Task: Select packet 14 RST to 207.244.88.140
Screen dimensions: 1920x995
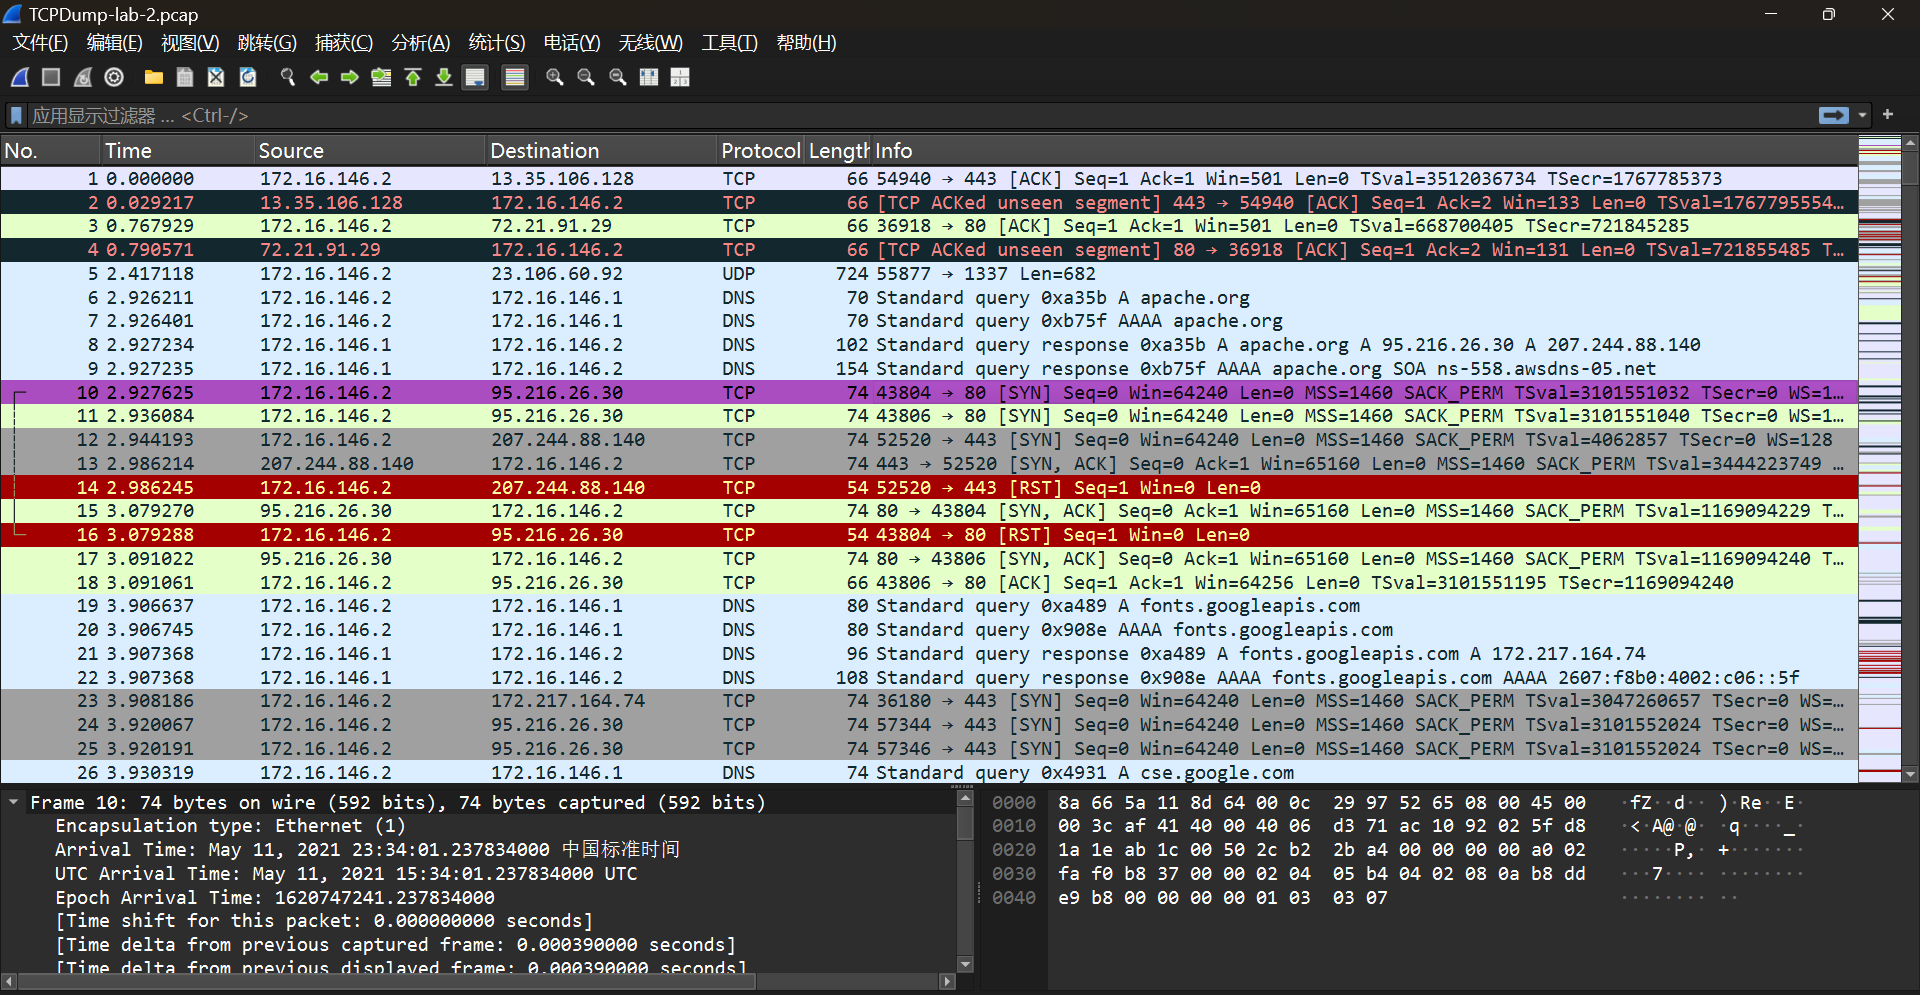Action: pos(929,488)
